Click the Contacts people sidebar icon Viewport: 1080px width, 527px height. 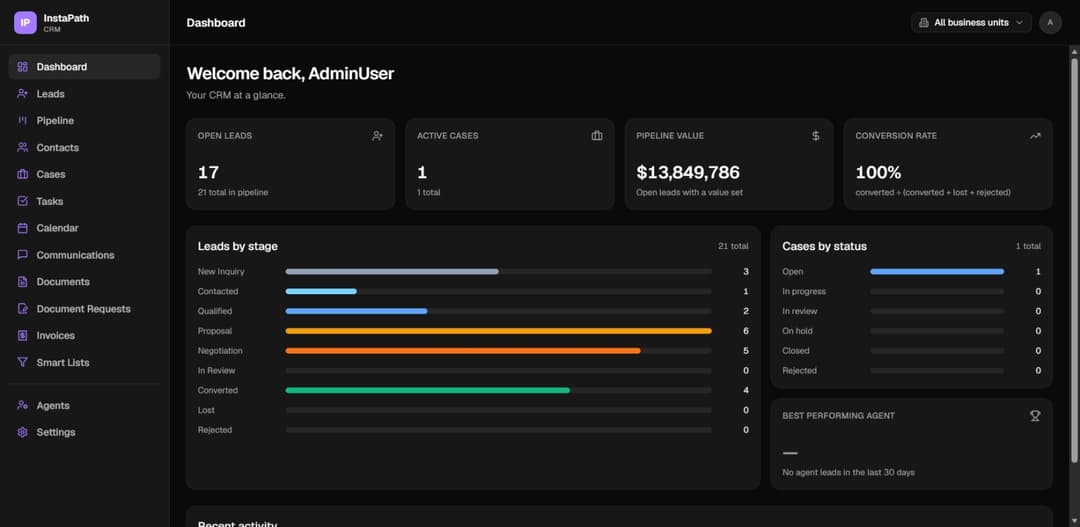click(x=23, y=147)
